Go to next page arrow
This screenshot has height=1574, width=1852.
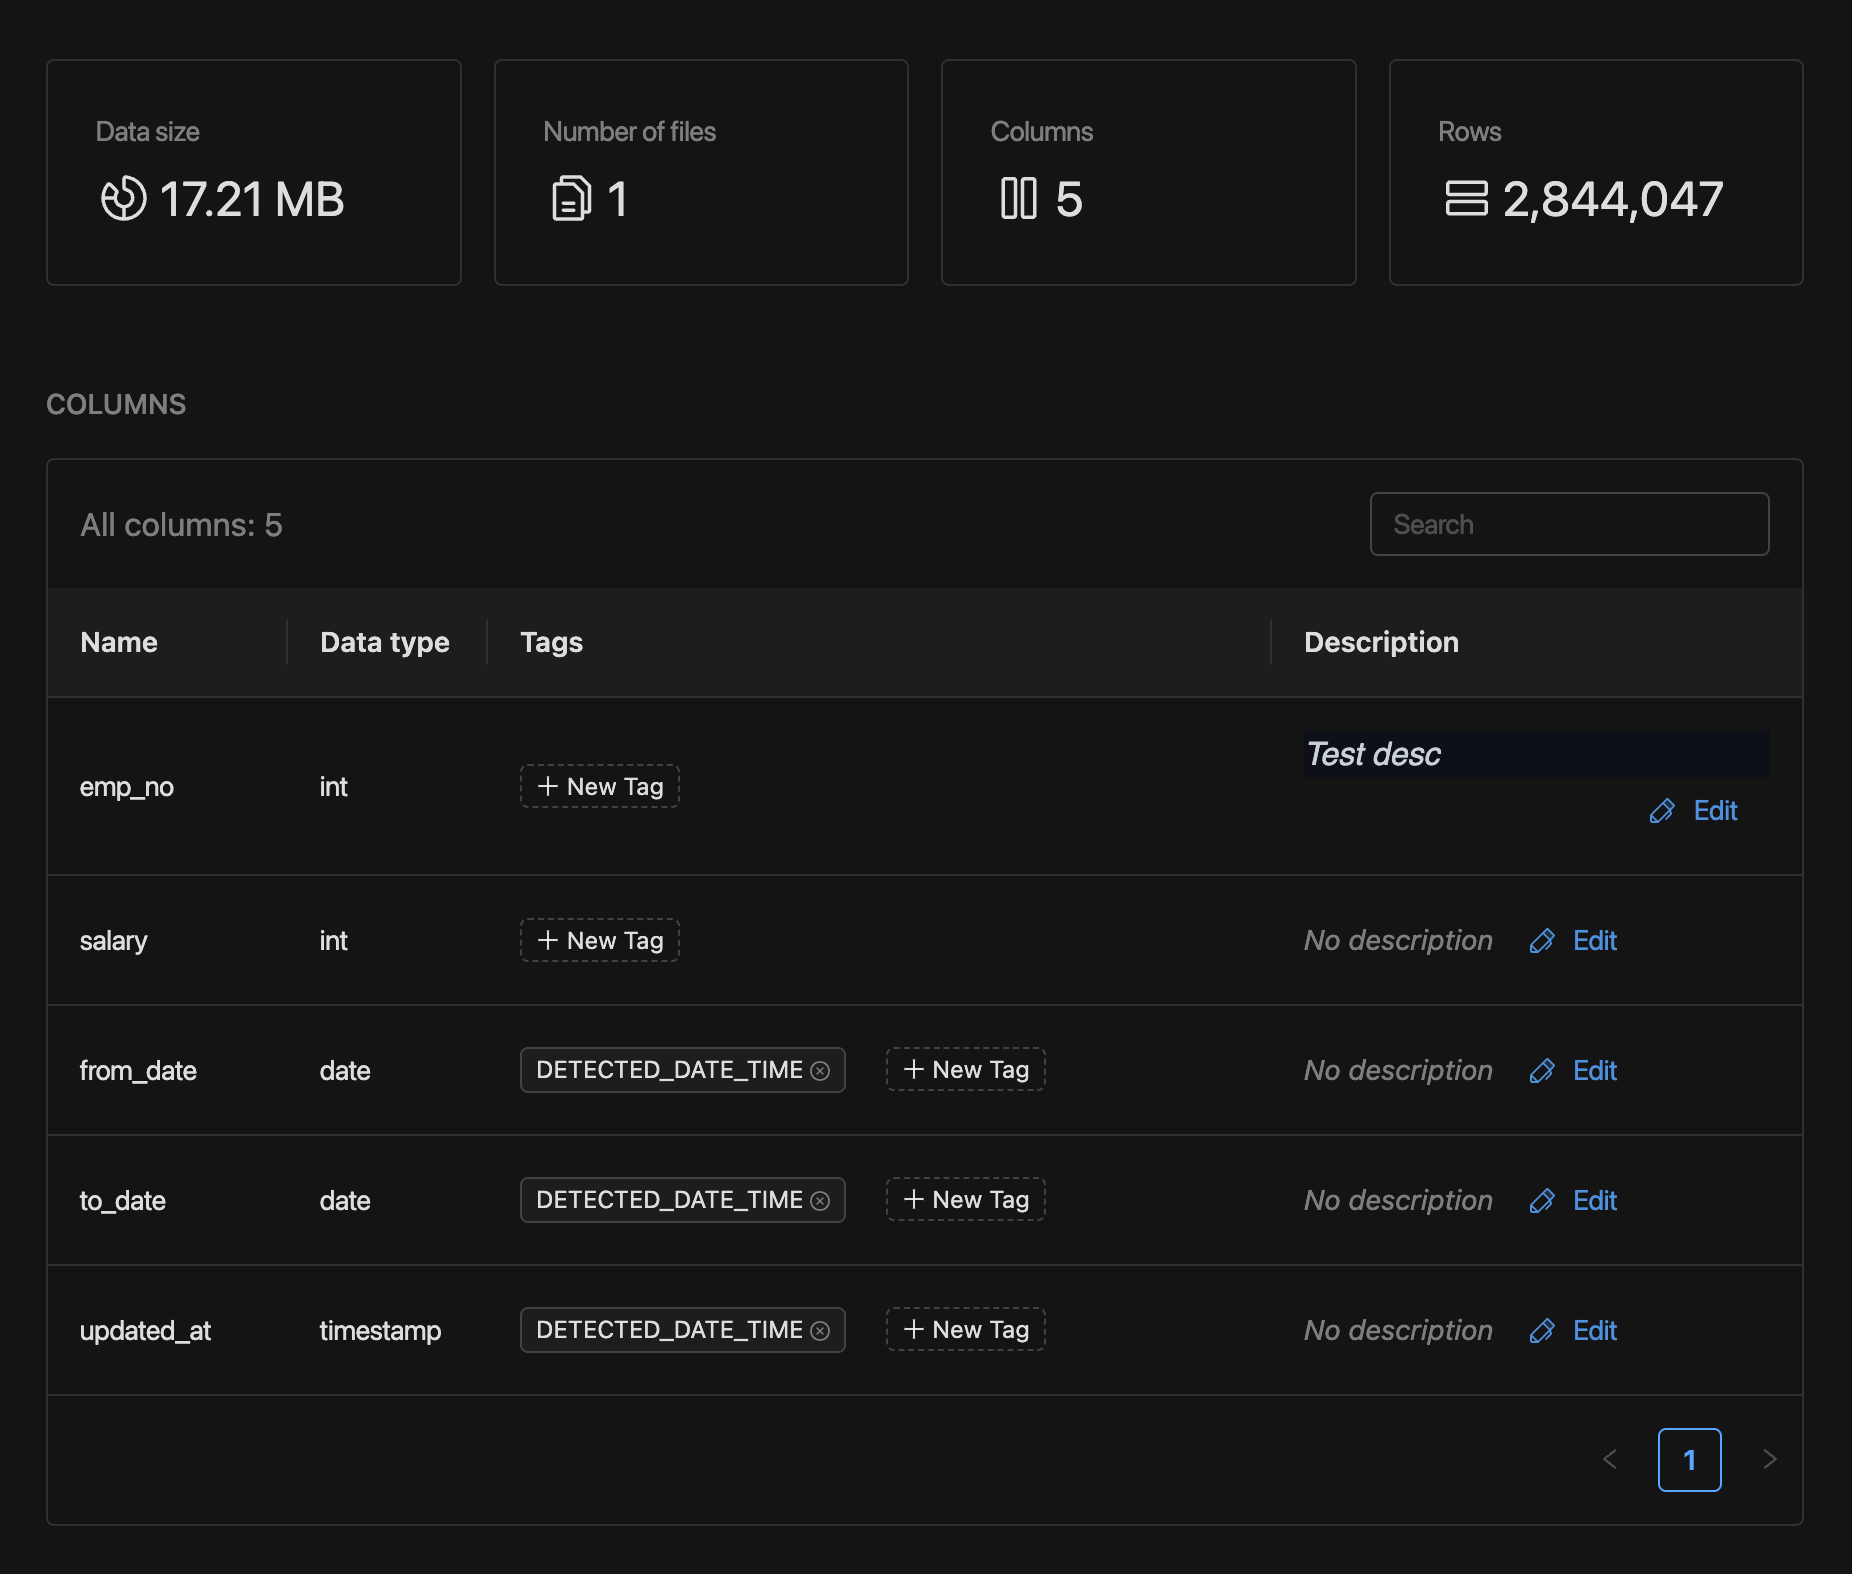coord(1770,1460)
